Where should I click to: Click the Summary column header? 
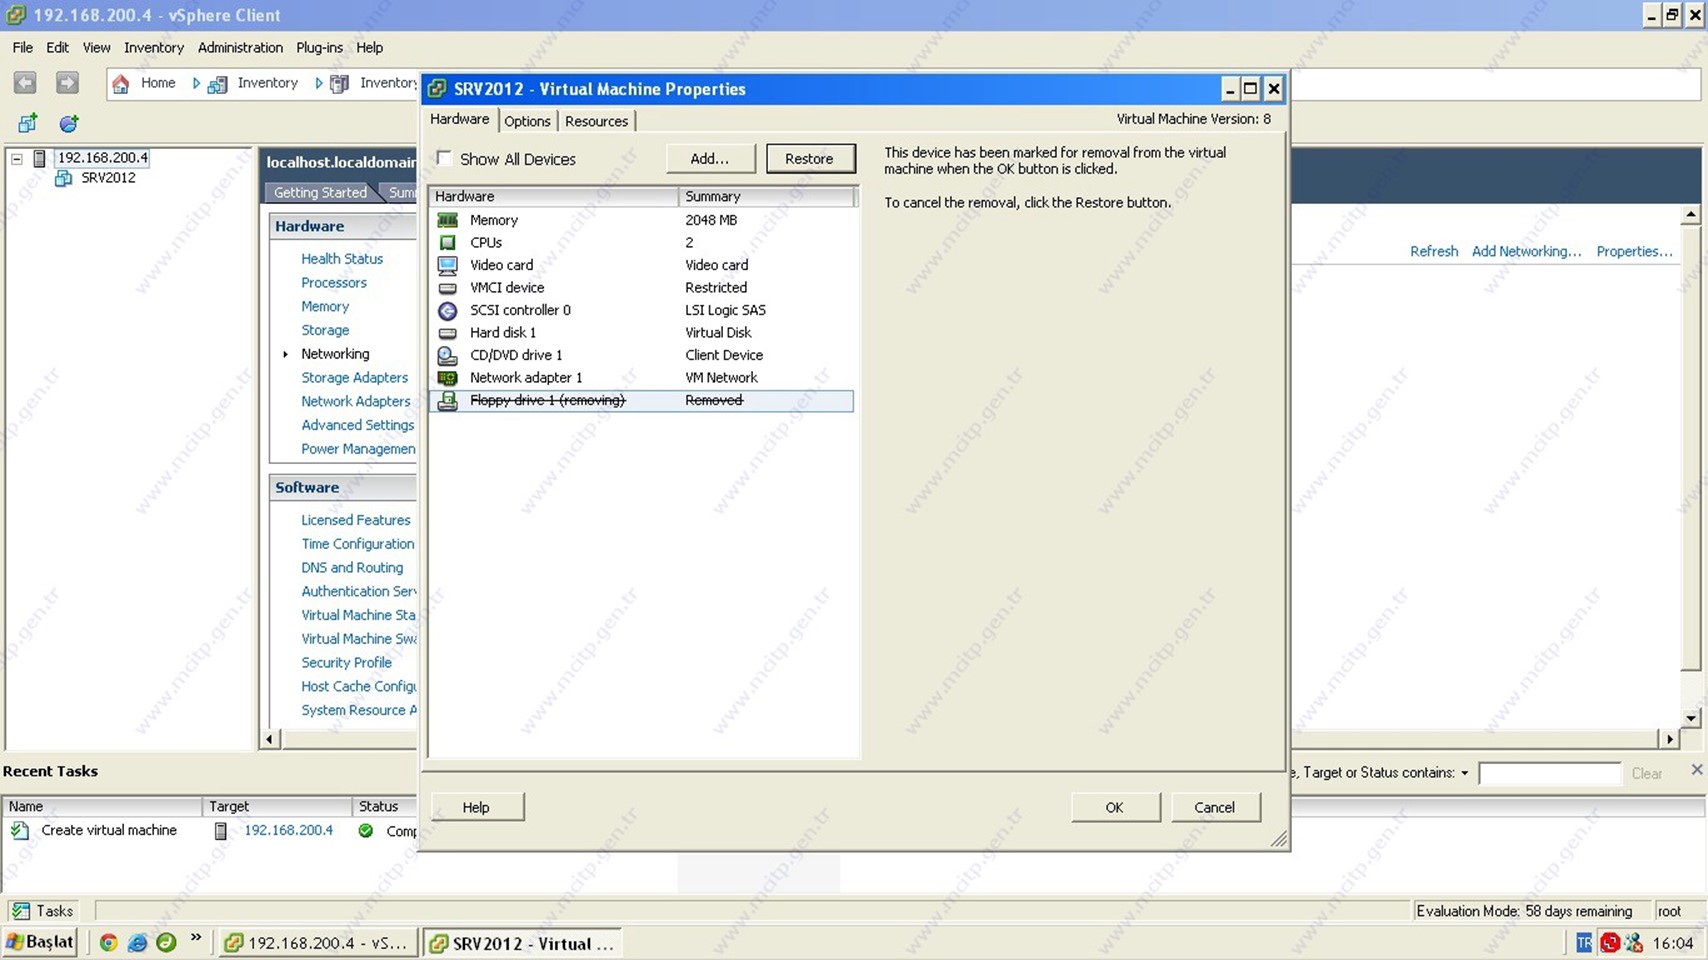[x=767, y=197]
